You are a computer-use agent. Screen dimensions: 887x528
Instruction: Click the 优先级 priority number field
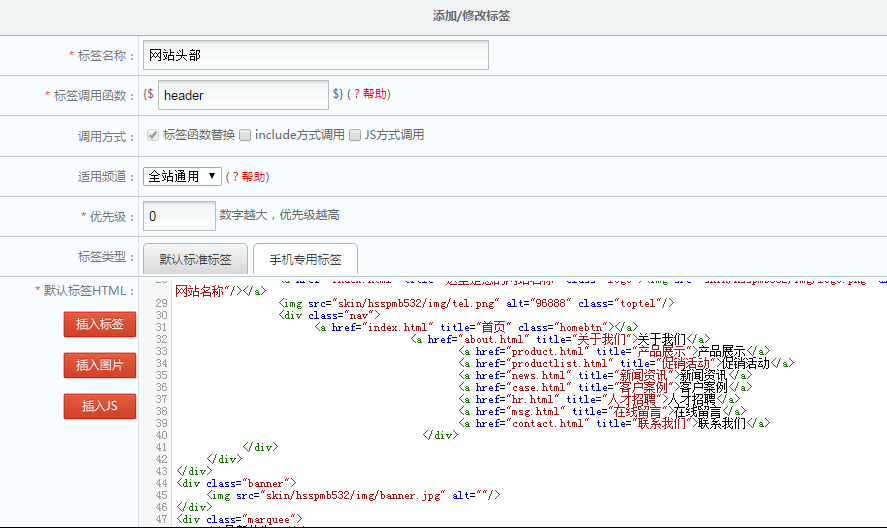[180, 215]
